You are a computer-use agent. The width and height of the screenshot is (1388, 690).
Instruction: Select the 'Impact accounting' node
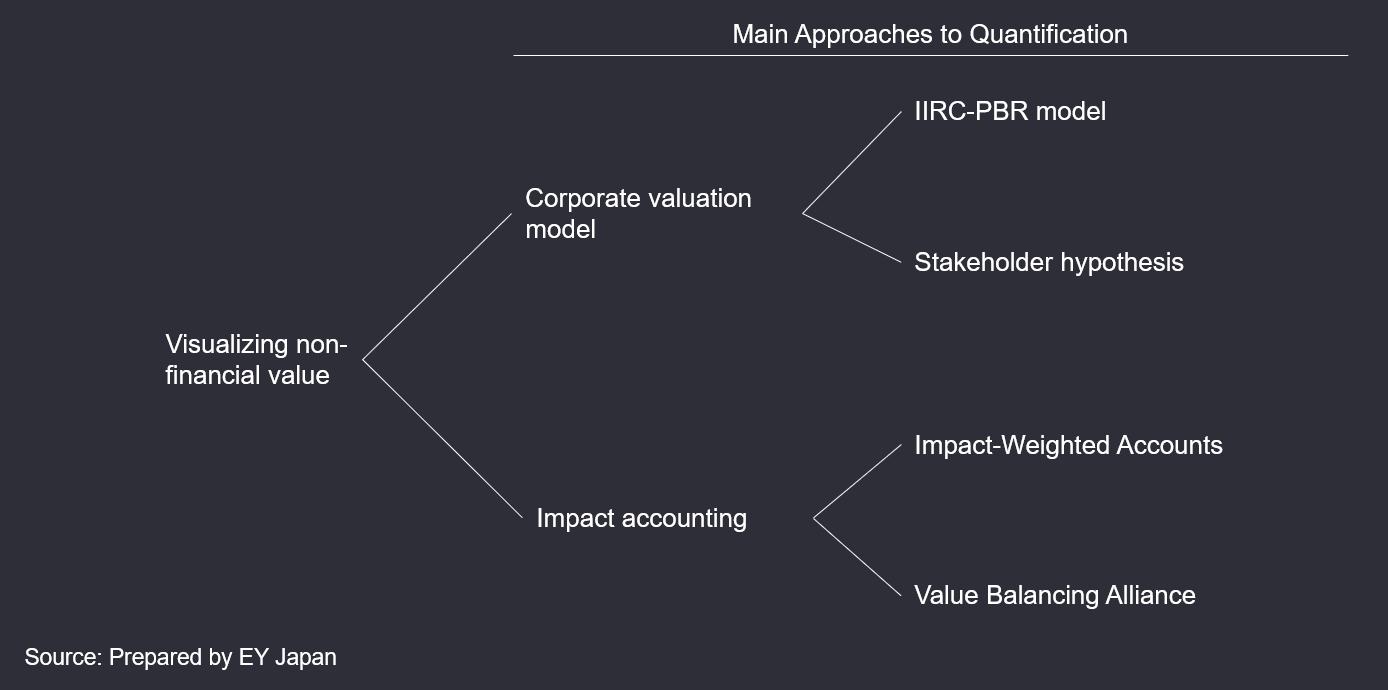pos(641,518)
